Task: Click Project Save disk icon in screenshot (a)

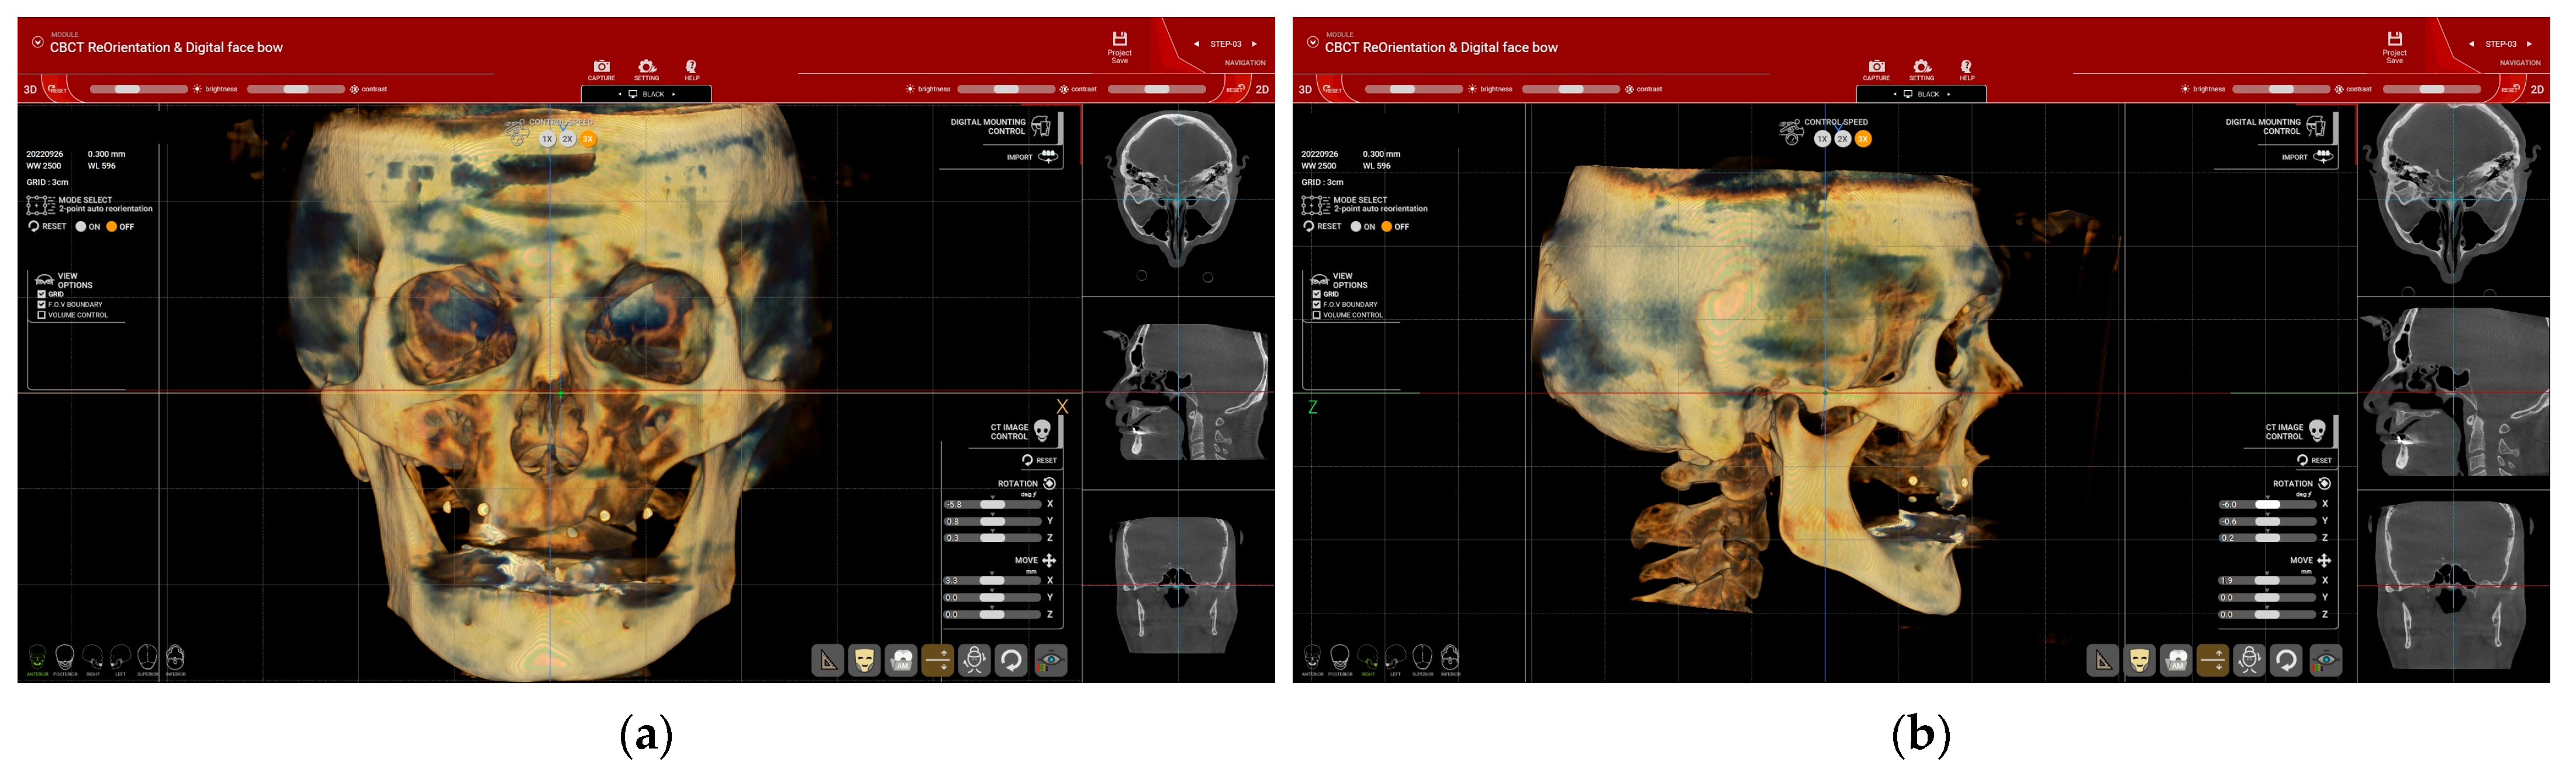Action: [x=1119, y=39]
